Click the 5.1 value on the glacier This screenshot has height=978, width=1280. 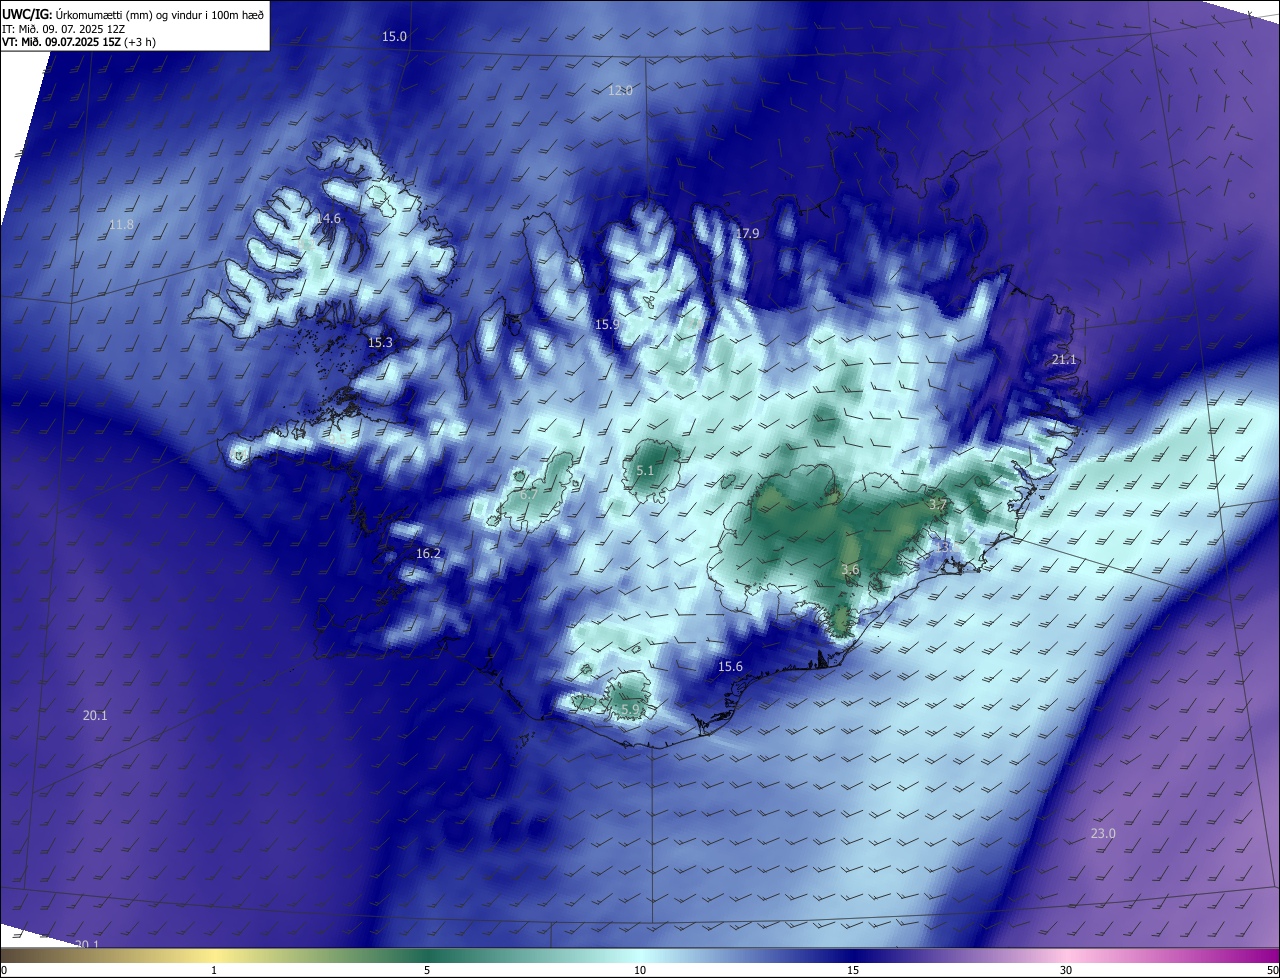pos(645,470)
